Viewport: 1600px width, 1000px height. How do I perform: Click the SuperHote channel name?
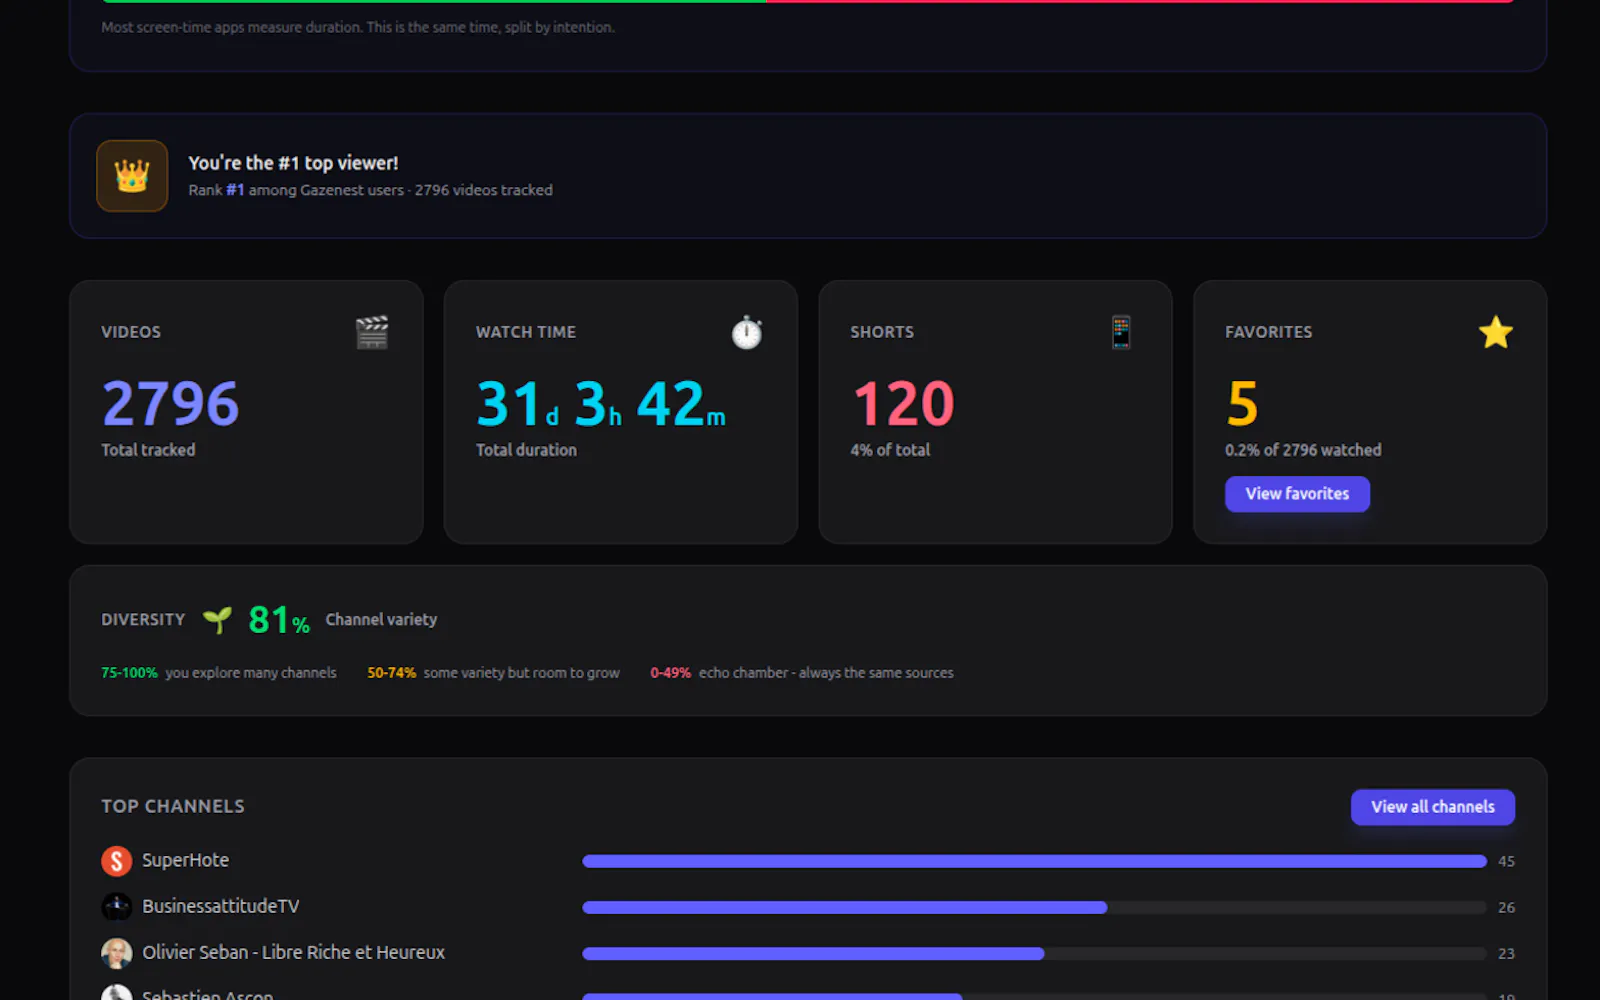point(185,860)
